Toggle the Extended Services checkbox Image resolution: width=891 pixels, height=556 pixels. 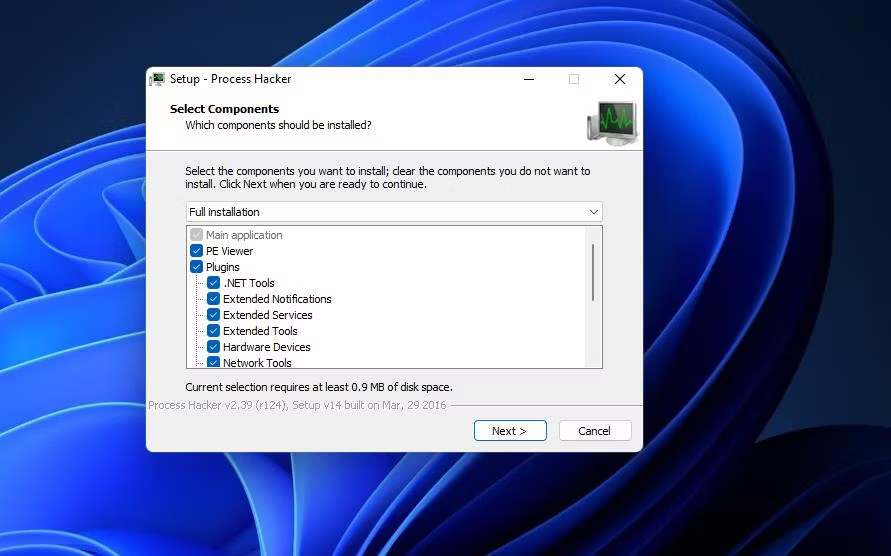(x=214, y=314)
